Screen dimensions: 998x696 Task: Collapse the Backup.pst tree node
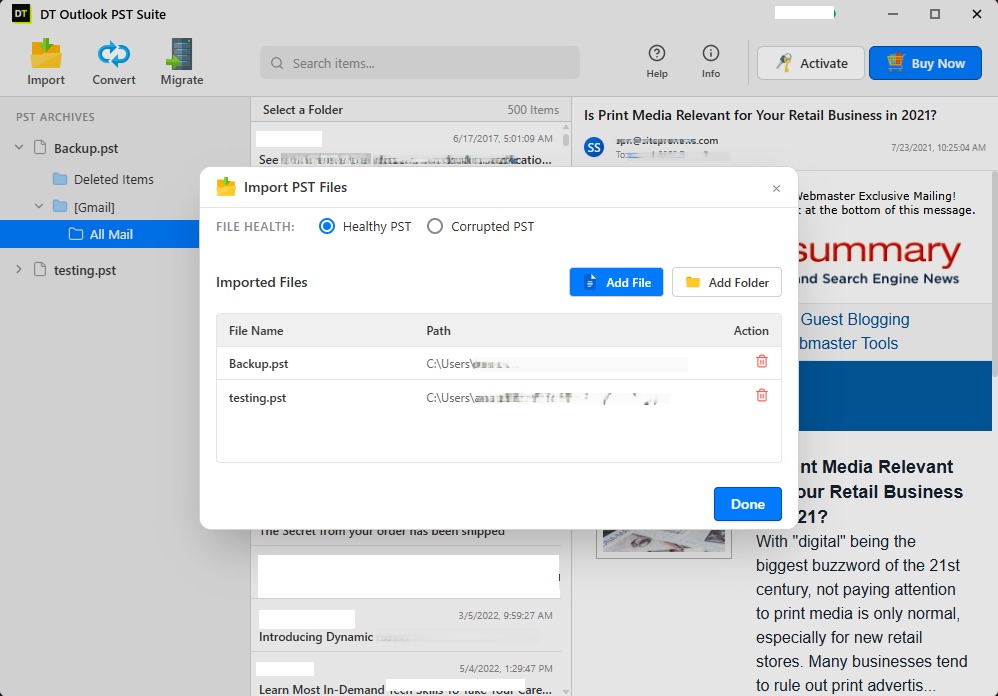19,148
